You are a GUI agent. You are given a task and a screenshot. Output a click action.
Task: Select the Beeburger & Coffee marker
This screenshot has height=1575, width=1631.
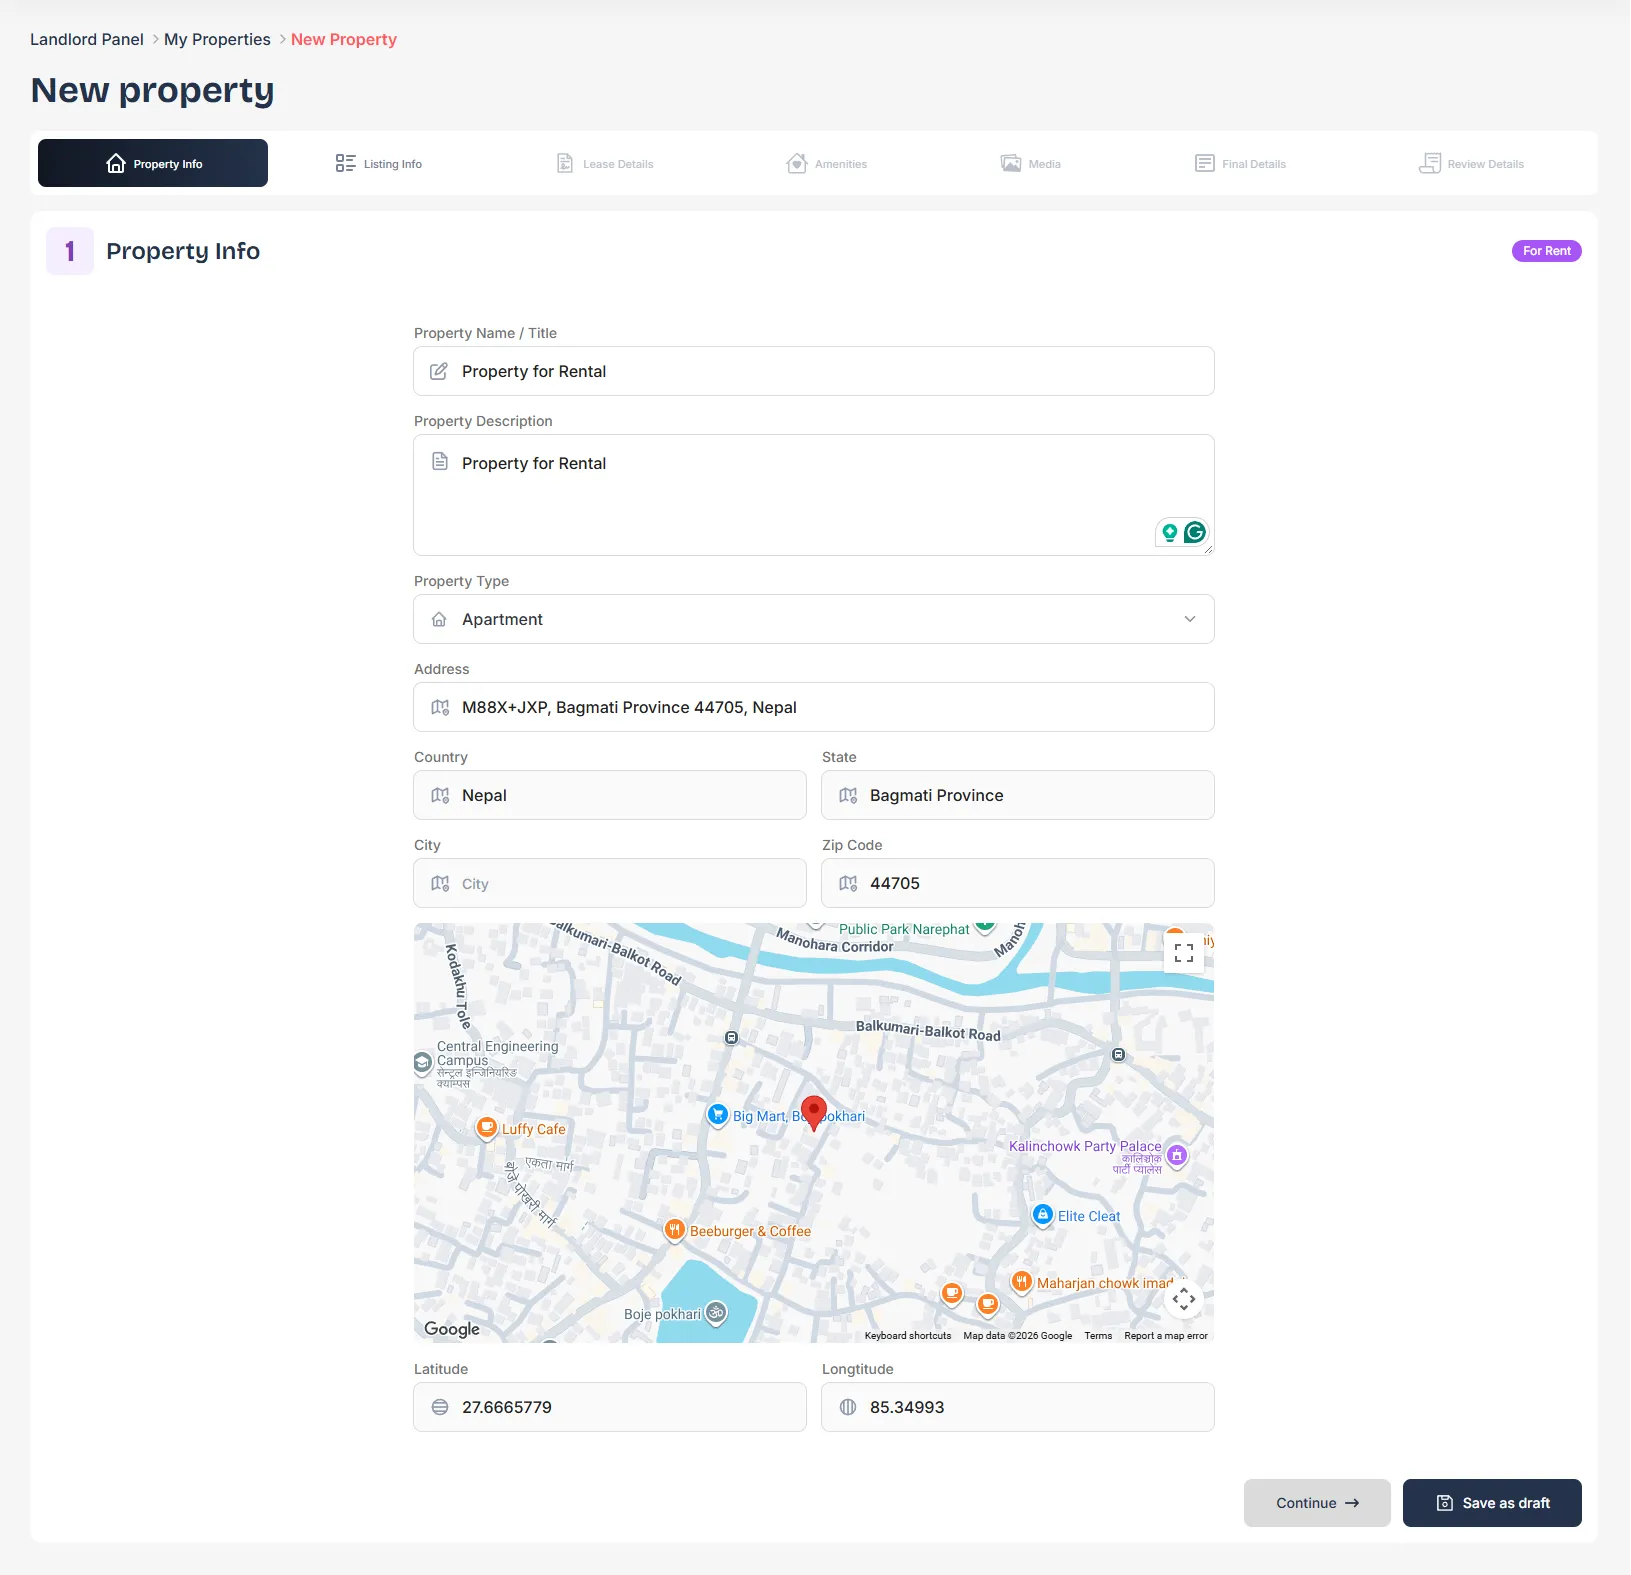pos(675,1230)
